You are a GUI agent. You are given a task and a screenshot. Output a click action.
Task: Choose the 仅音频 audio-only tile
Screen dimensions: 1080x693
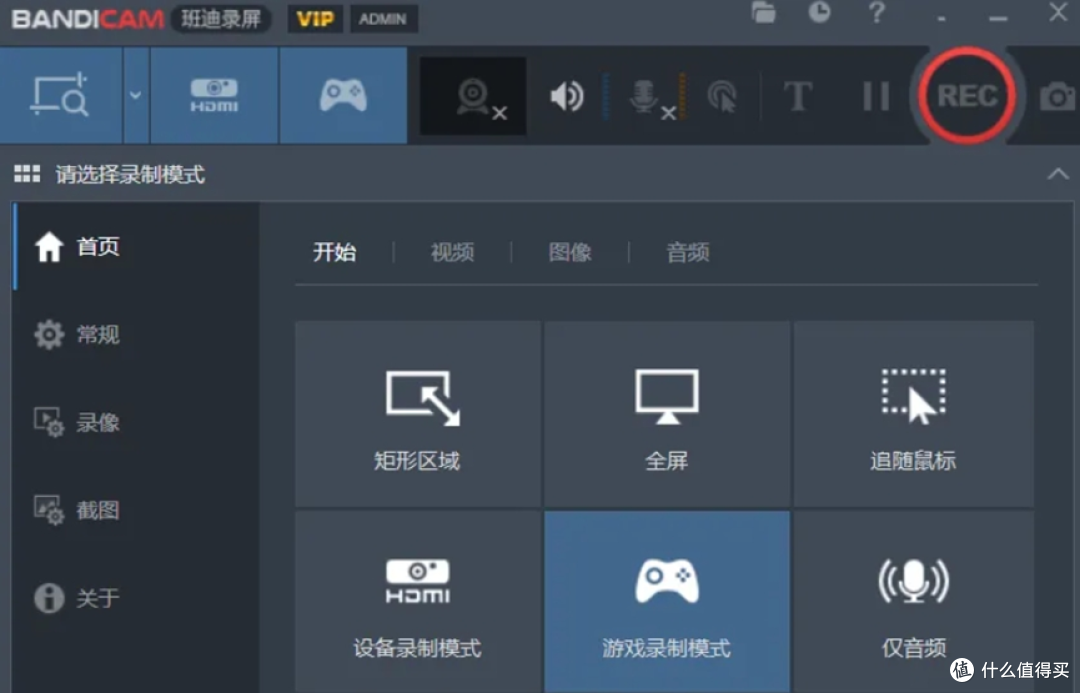click(913, 601)
